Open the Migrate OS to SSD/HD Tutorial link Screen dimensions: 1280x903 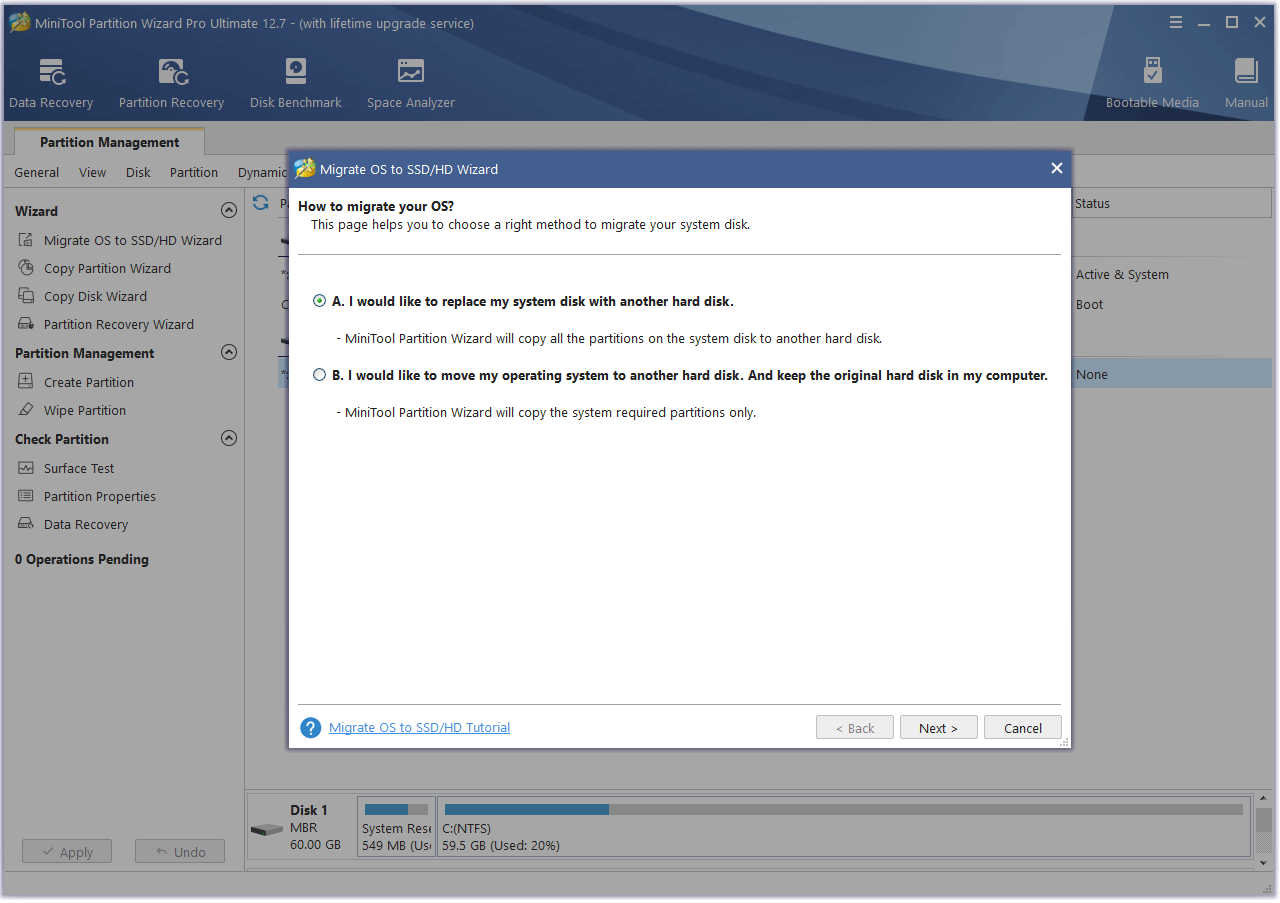(419, 727)
